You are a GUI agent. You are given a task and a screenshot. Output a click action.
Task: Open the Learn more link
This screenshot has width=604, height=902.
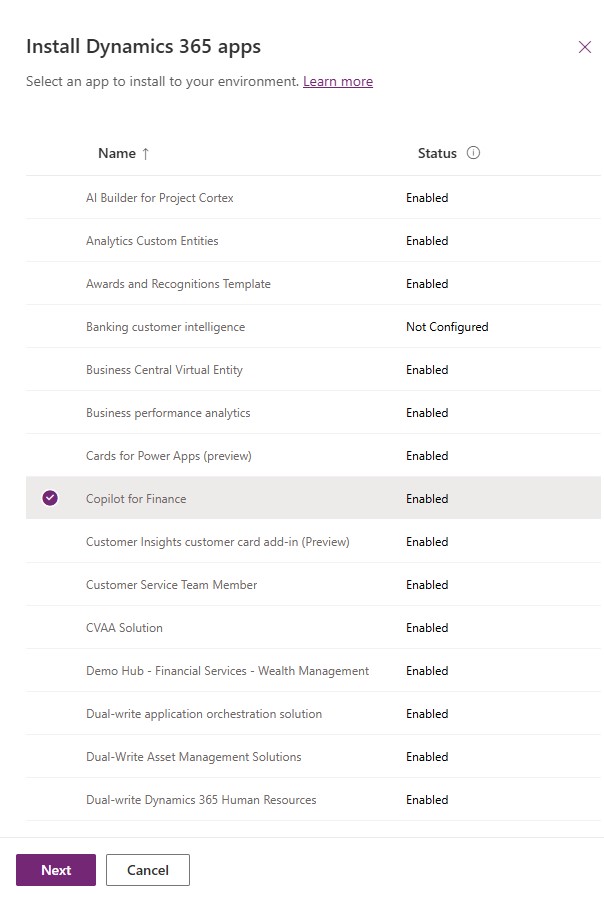338,81
